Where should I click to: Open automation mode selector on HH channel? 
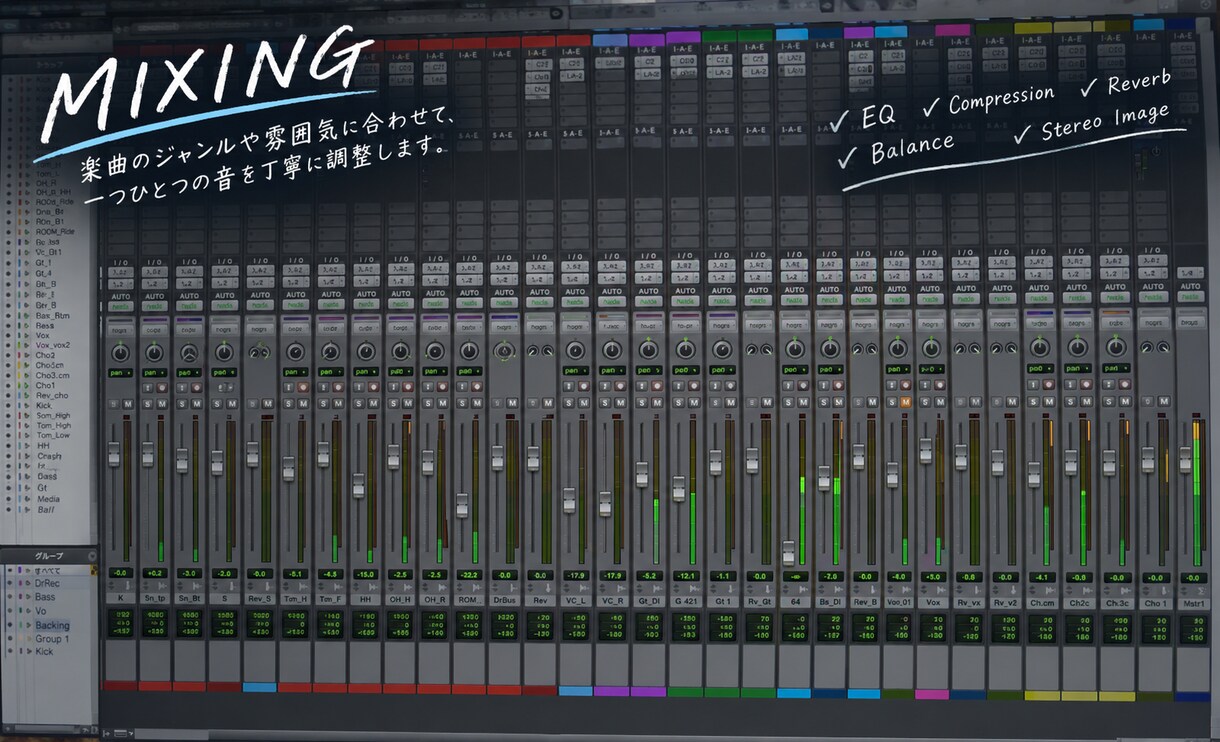pos(365,303)
